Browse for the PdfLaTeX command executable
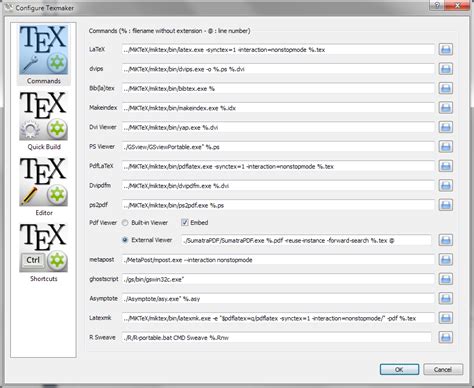474x388 pixels. tap(446, 166)
